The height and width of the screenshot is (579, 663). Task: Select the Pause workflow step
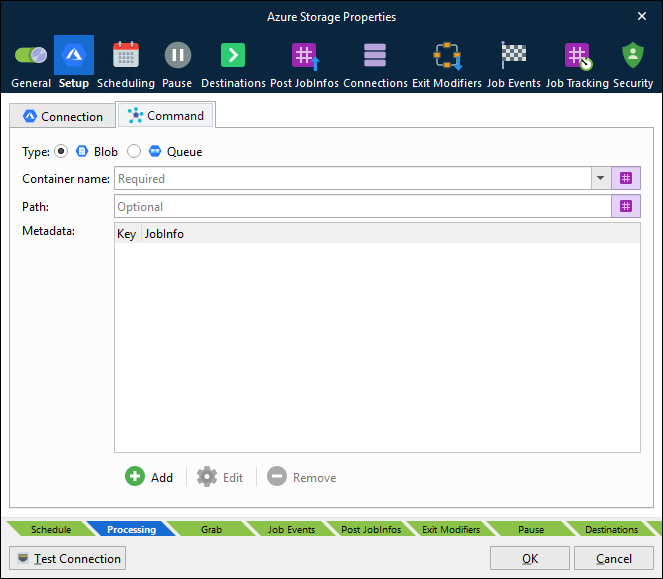(531, 529)
